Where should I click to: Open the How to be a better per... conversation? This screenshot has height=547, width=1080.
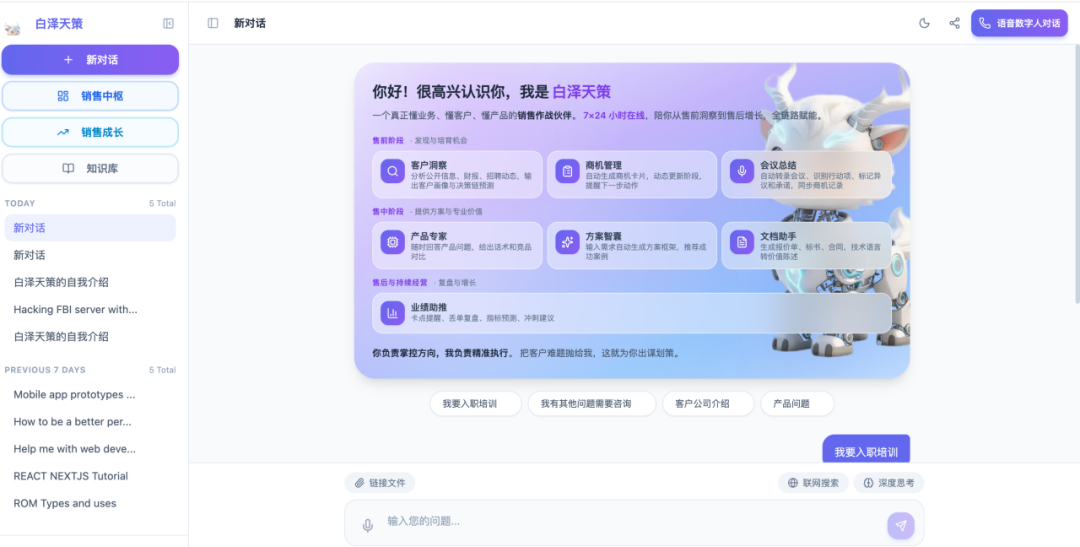[x=90, y=422]
